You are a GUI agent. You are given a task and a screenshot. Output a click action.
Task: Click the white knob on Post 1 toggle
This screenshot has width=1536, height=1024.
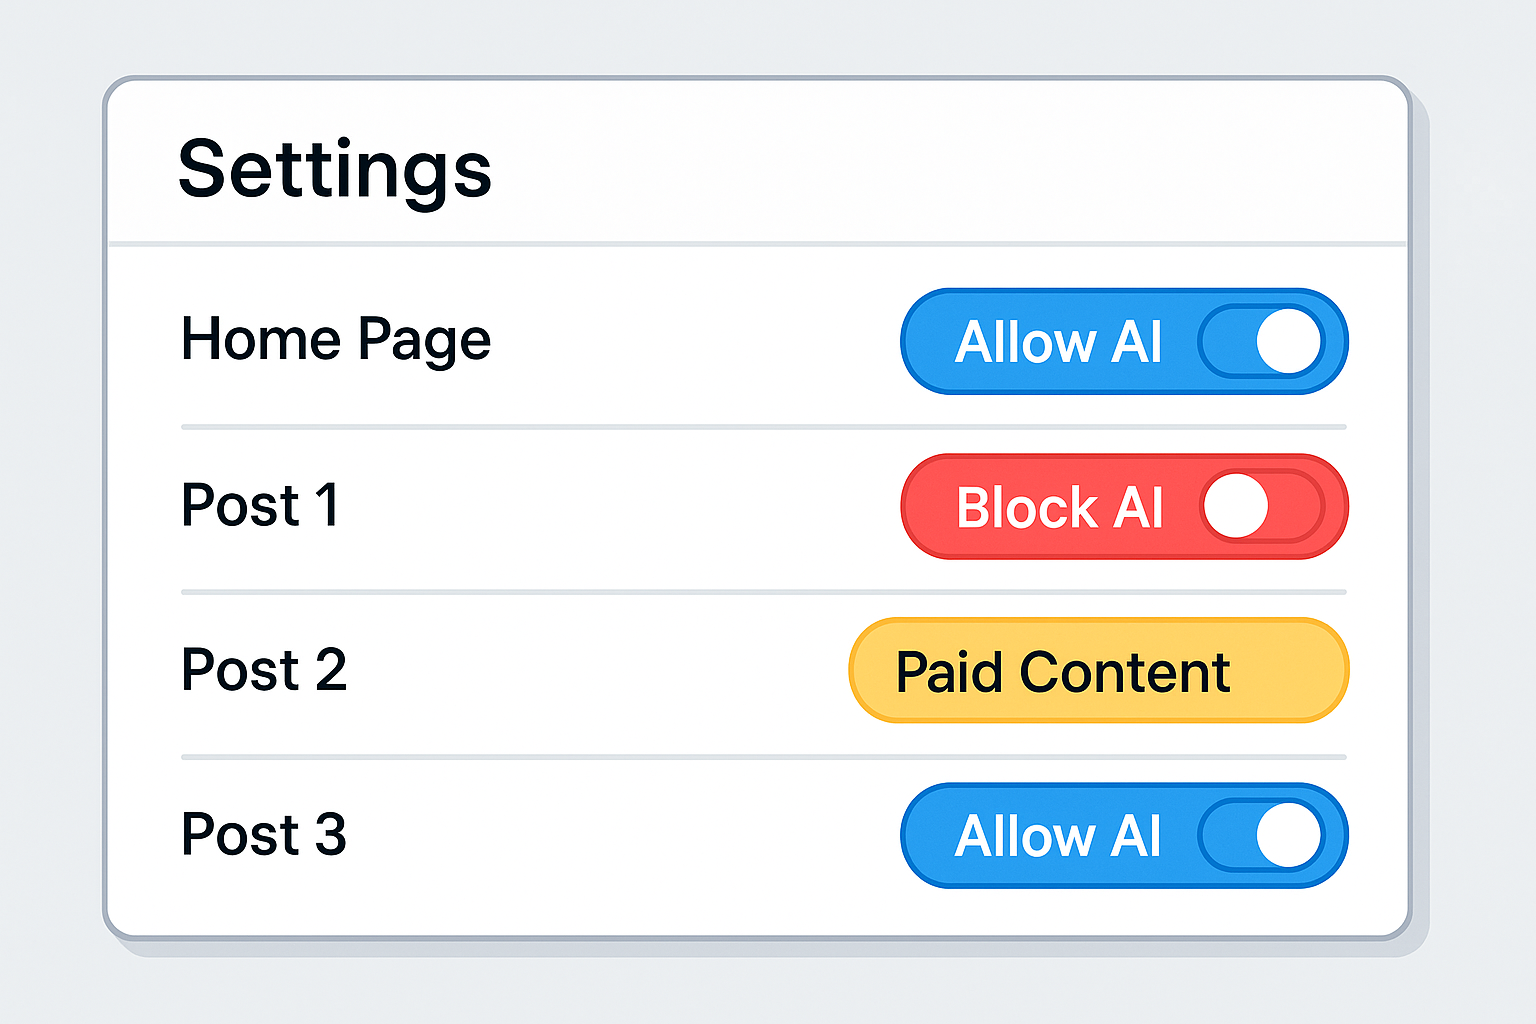(x=1236, y=506)
